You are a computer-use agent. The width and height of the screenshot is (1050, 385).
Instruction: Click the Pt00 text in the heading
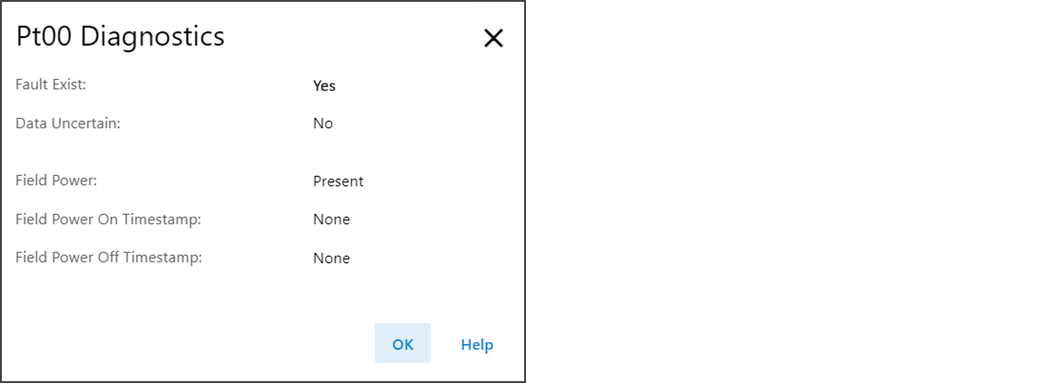(x=45, y=36)
